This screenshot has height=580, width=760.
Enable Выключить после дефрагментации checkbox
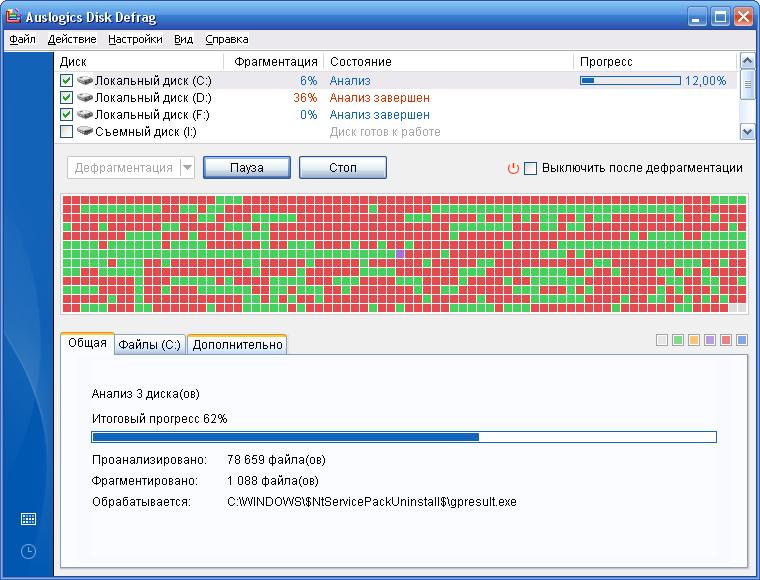tap(531, 168)
